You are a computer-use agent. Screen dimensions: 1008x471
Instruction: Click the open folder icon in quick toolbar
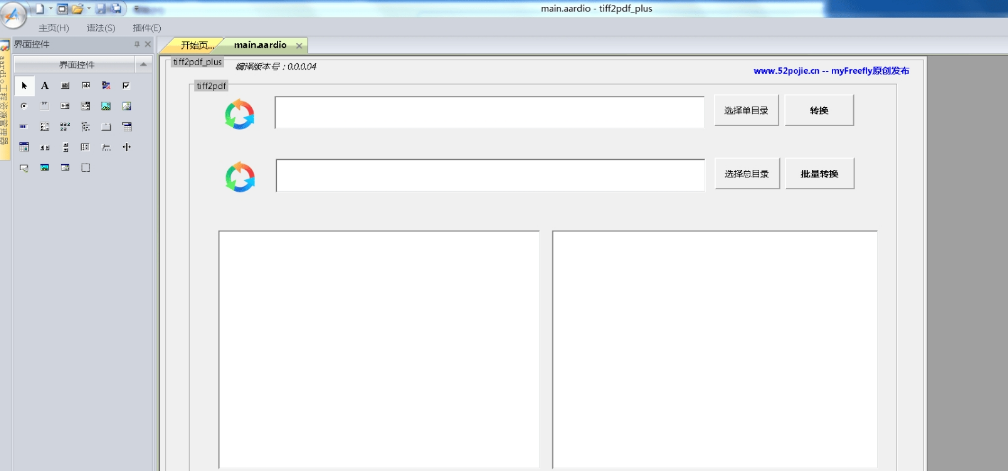coord(77,8)
